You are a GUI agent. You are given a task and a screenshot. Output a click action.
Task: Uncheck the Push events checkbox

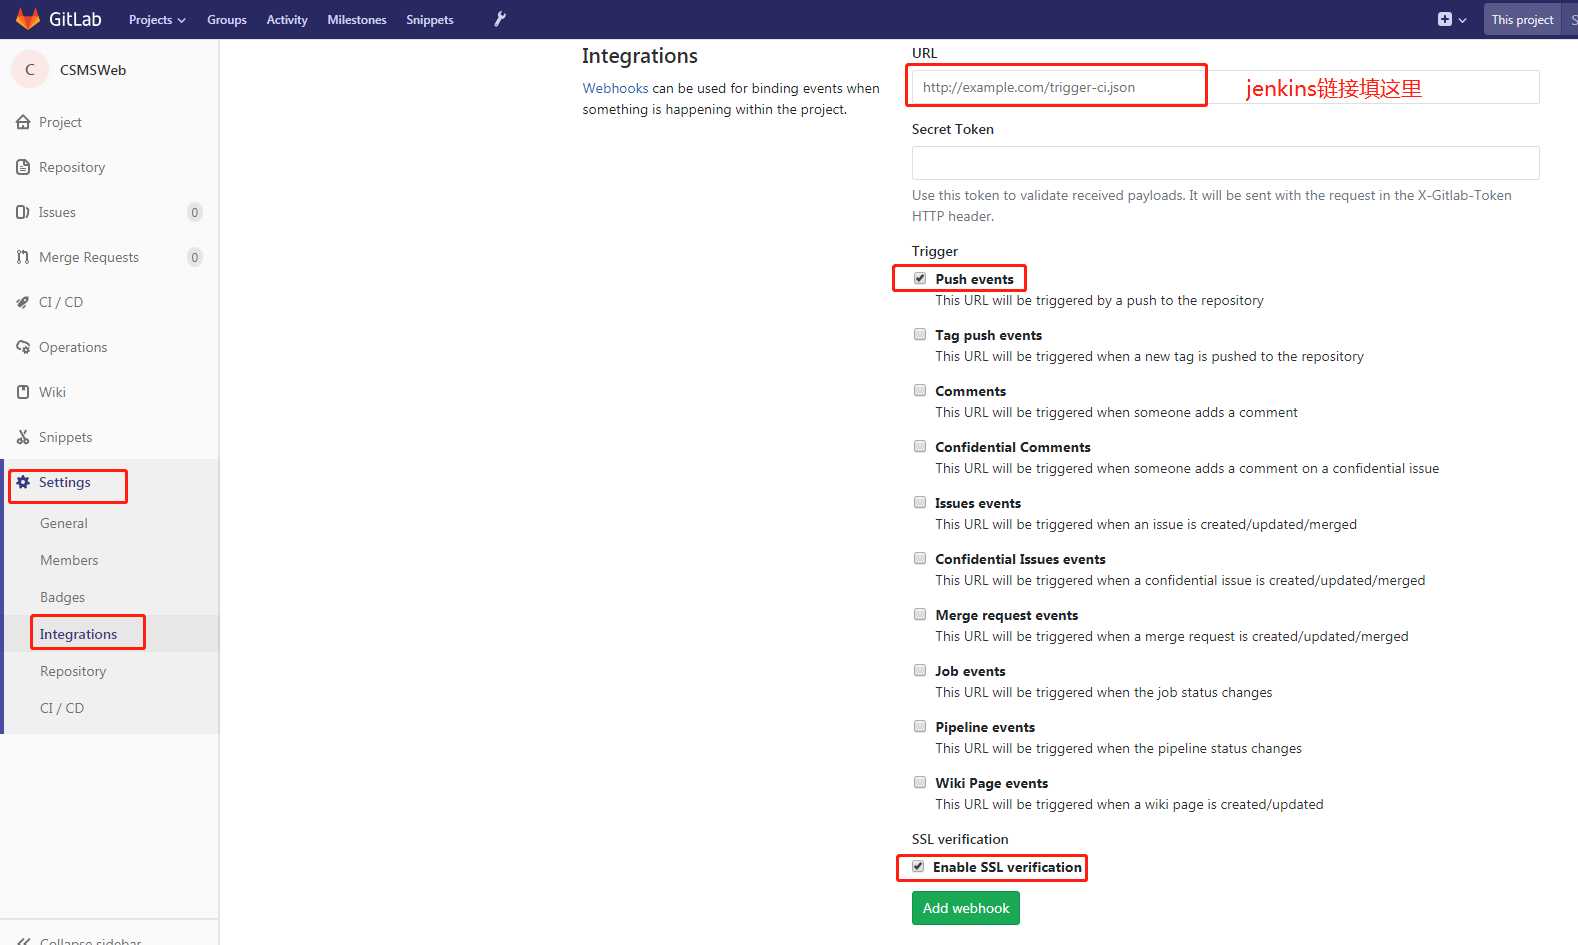point(920,278)
